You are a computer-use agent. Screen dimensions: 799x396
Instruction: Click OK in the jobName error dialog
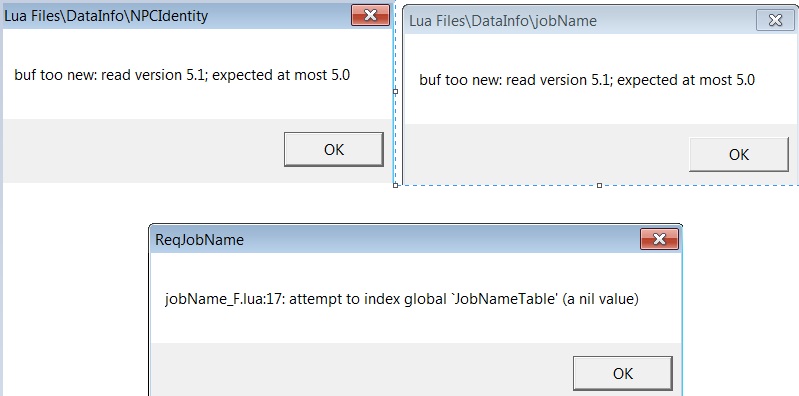tap(739, 154)
